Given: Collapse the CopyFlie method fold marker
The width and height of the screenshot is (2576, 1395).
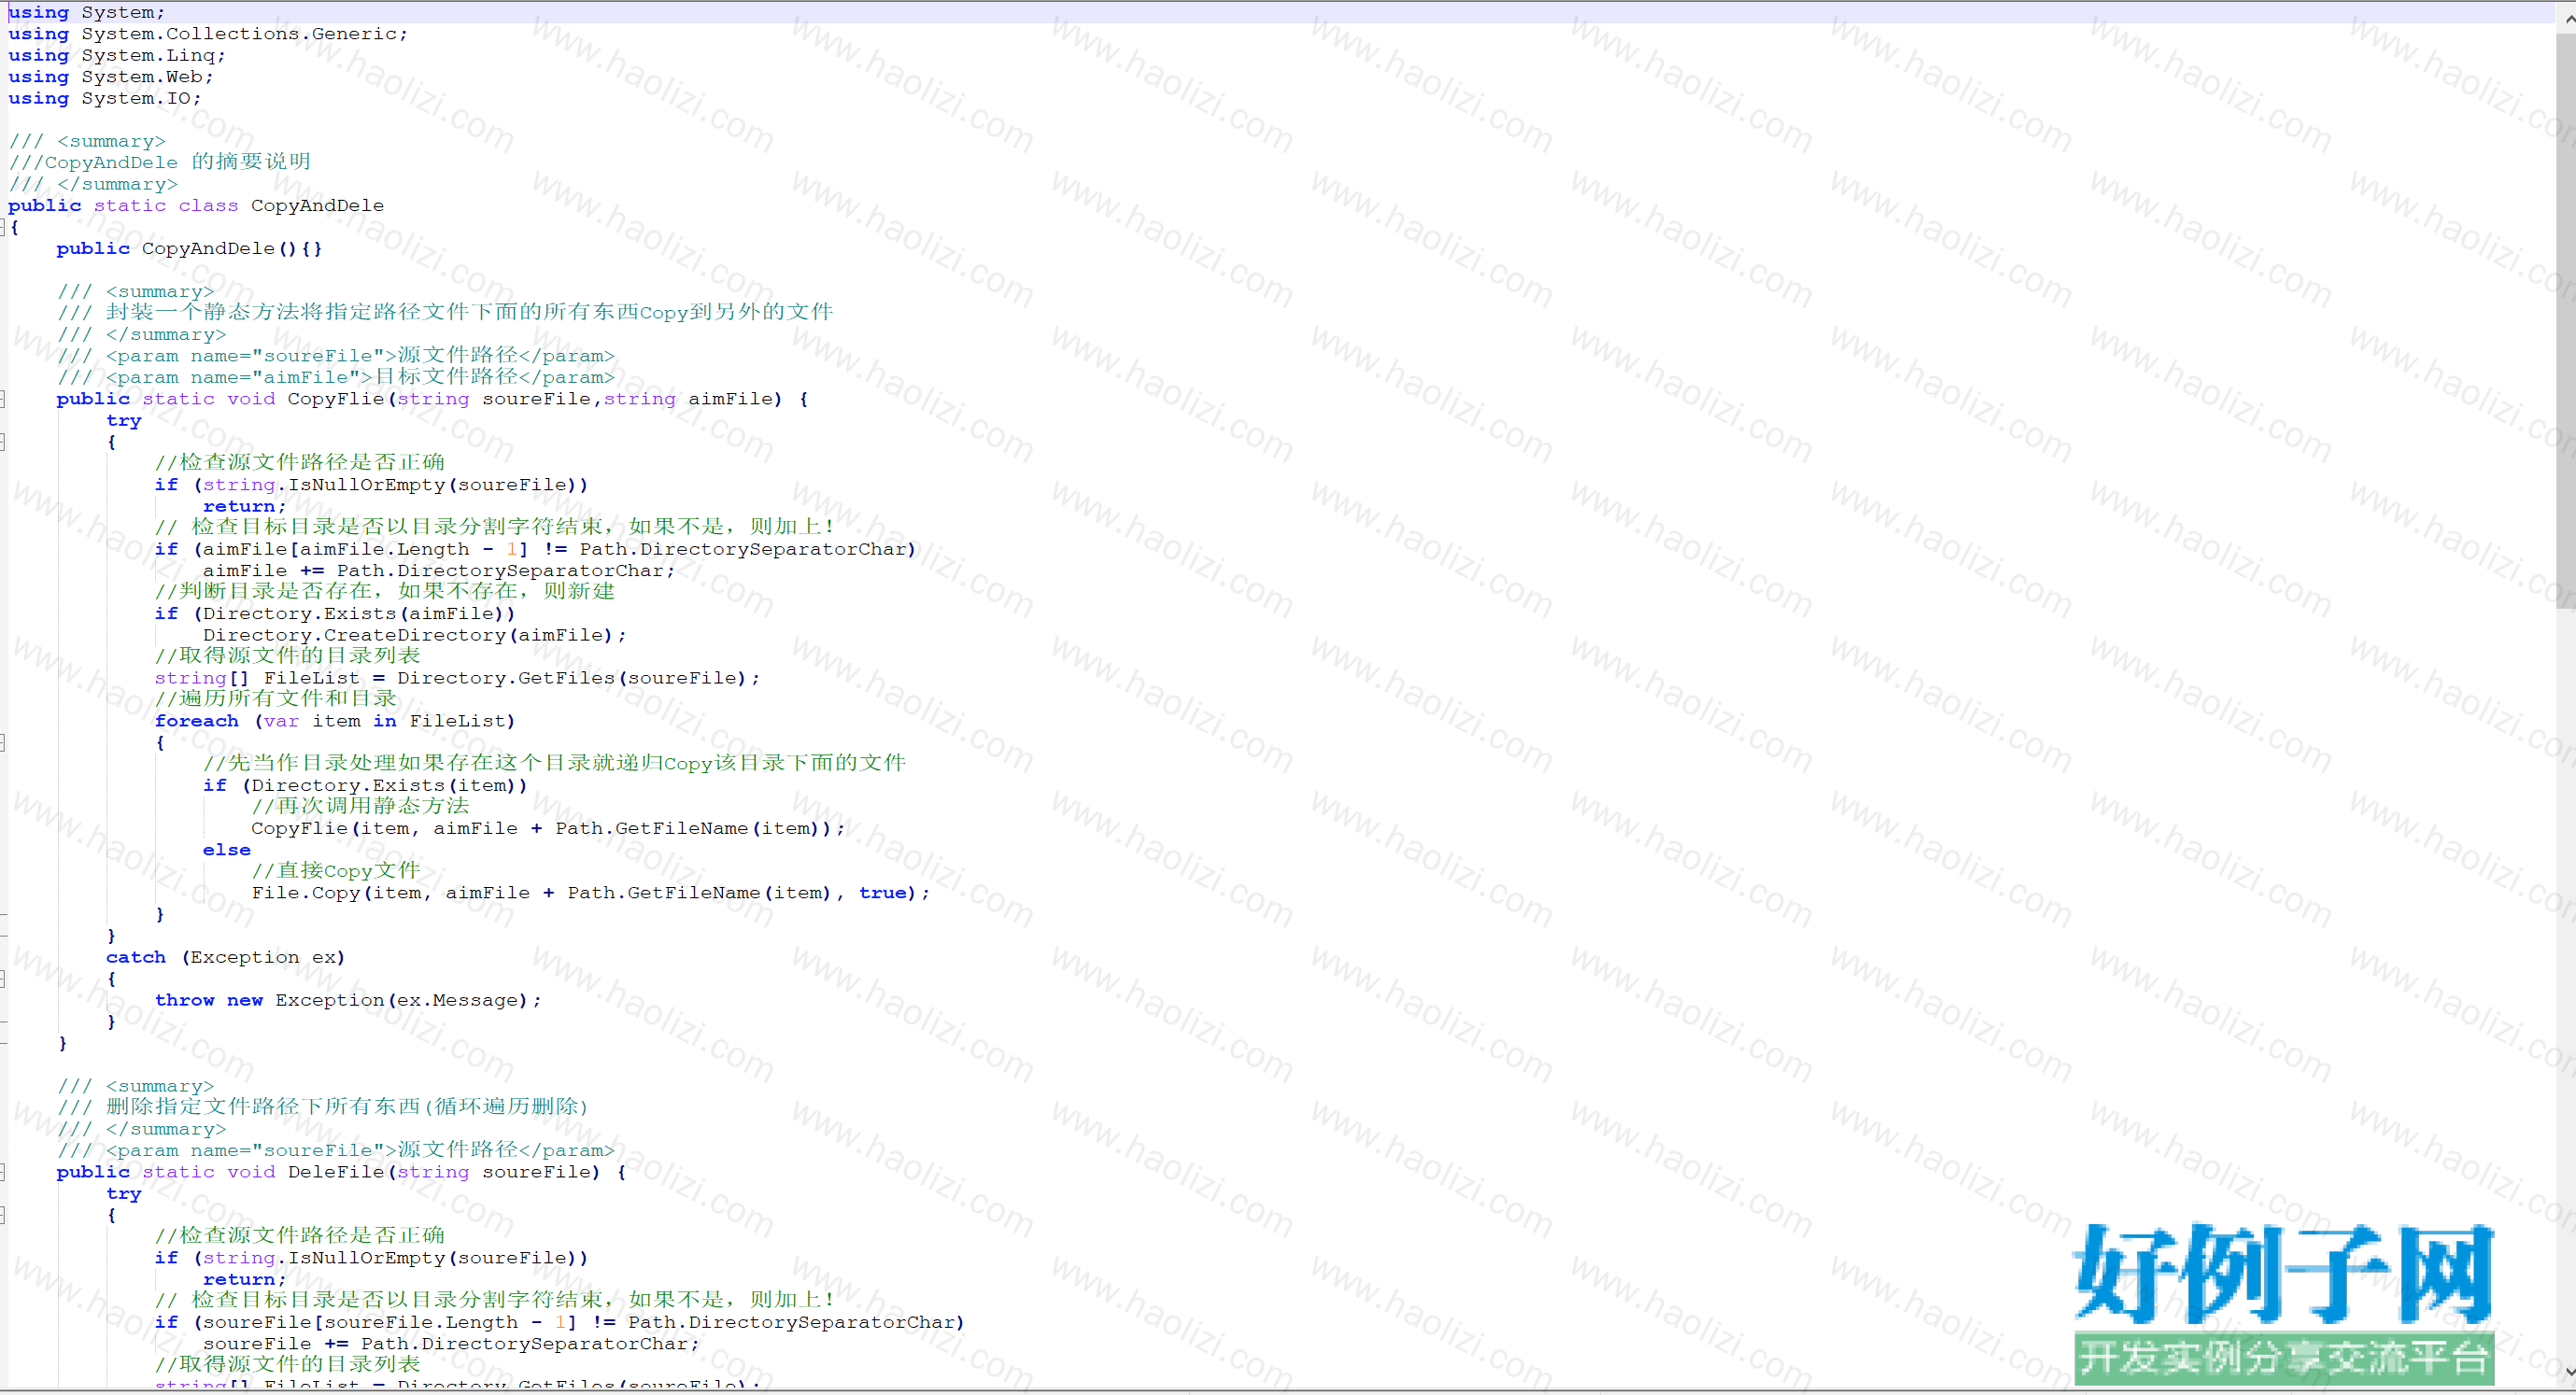Looking at the screenshot, I should [3, 399].
